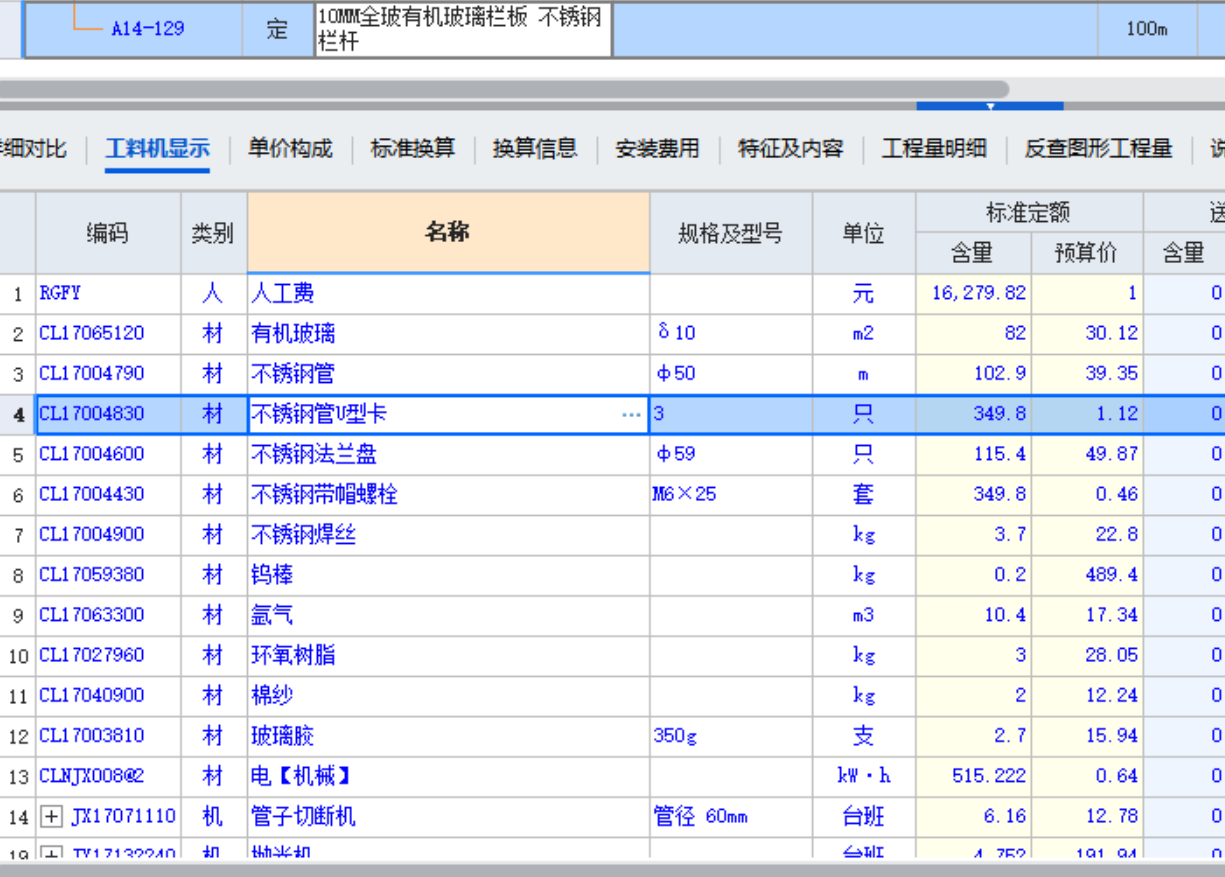Click the 管径 60mm specification cell
This screenshot has width=1225, height=877.
tap(731, 817)
